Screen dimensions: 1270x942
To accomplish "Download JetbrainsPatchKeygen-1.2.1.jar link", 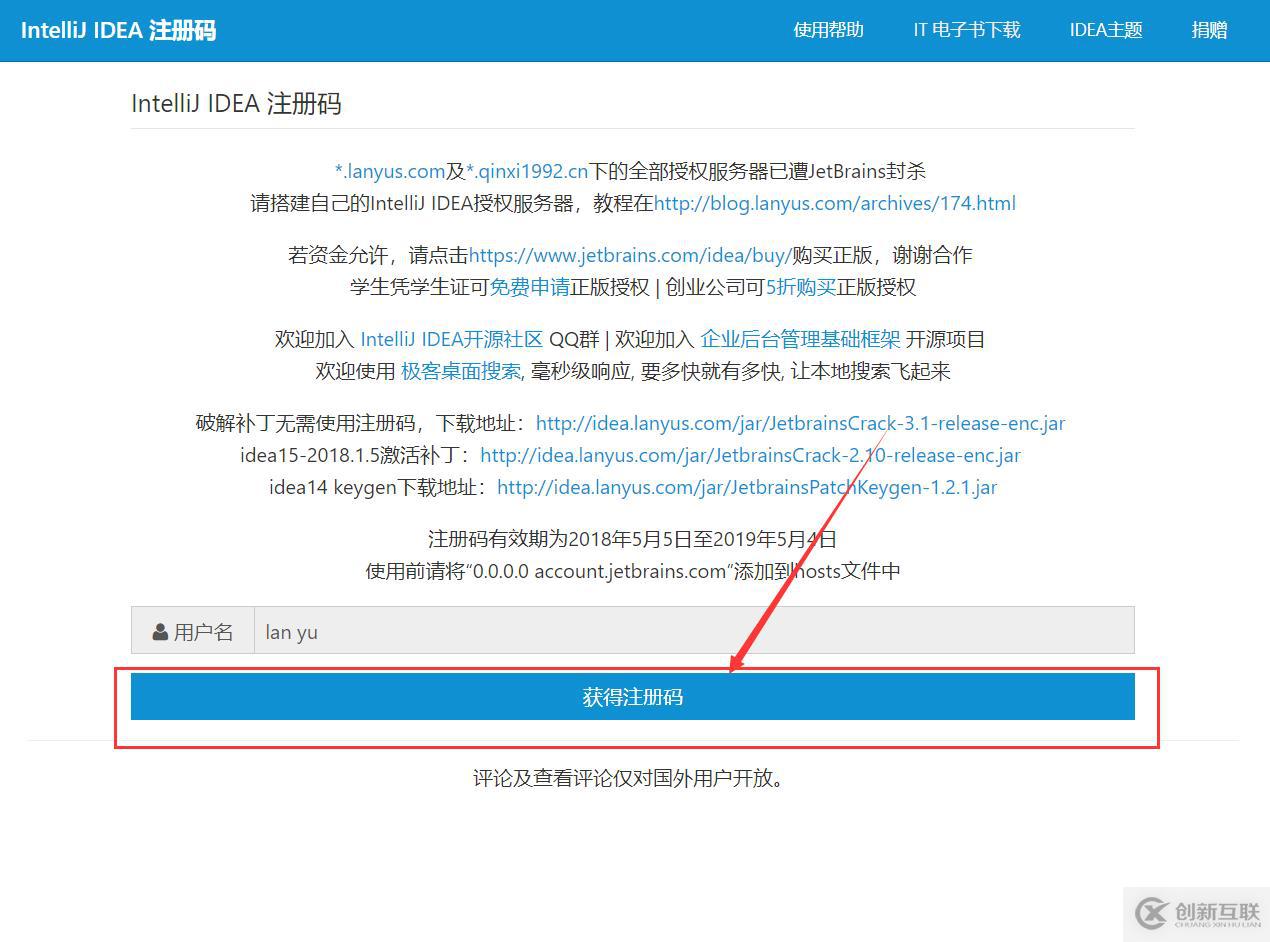I will [x=747, y=487].
